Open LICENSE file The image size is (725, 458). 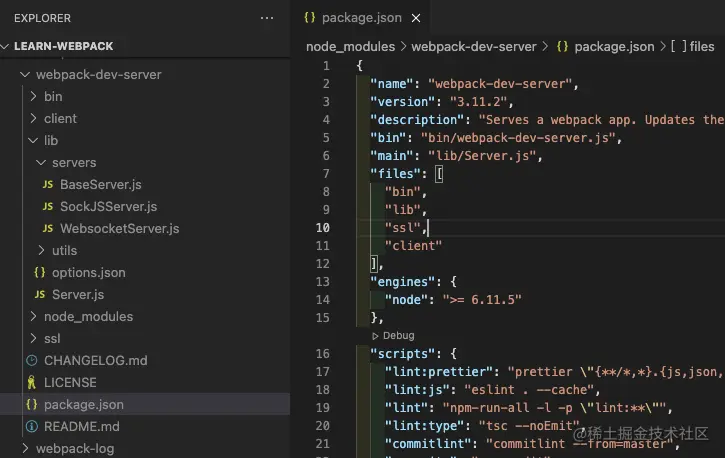click(x=70, y=383)
